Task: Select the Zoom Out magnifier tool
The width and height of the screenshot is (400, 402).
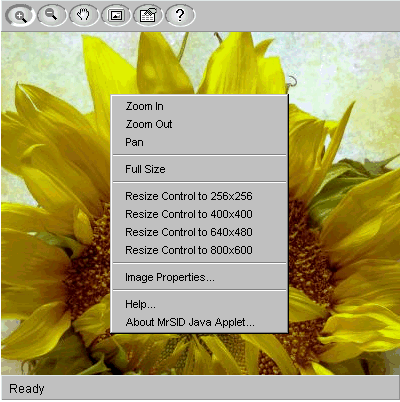Action: click(x=52, y=15)
